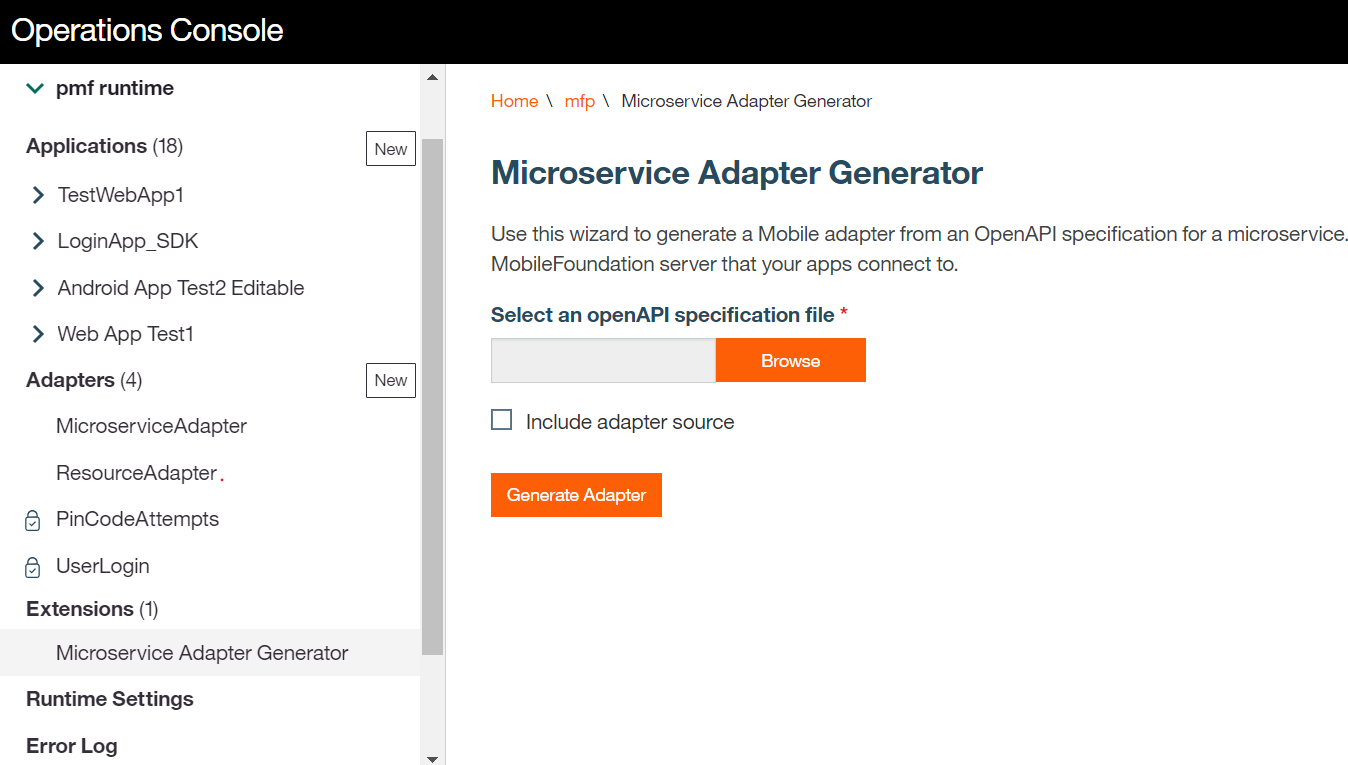Open the mfp breadcrumb link
The image size is (1348, 765).
click(579, 101)
